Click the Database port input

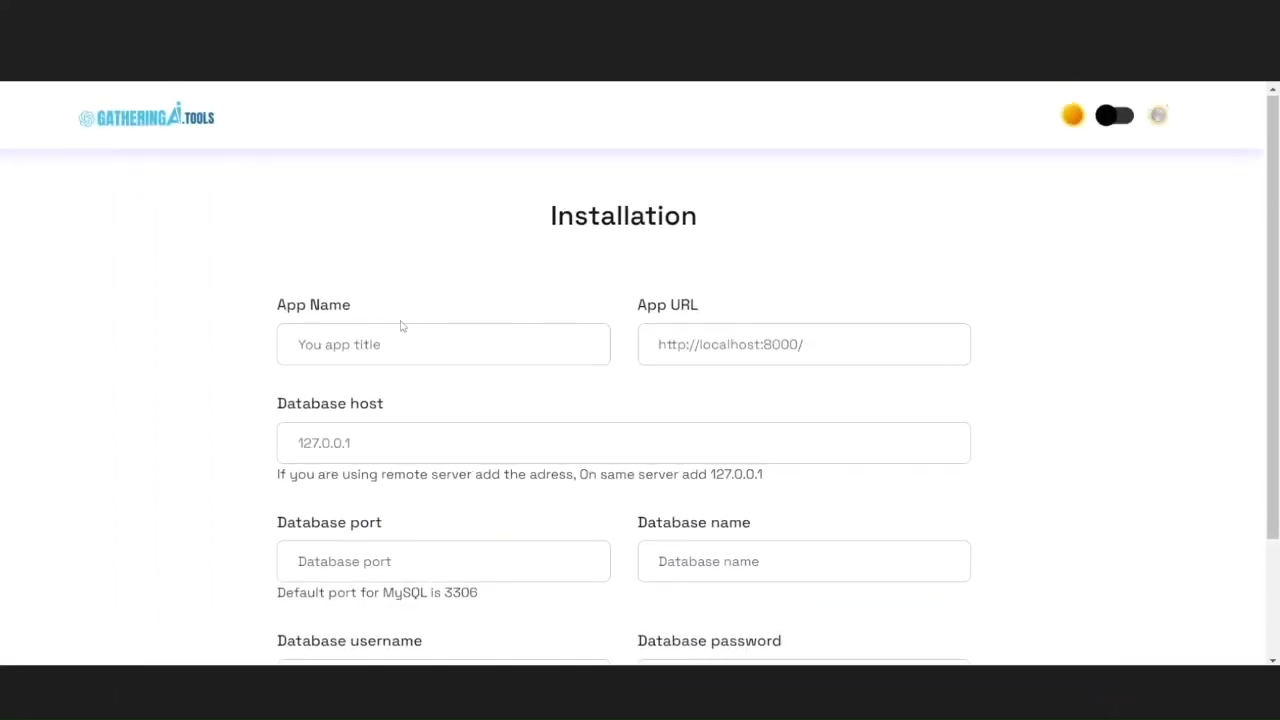click(x=443, y=562)
